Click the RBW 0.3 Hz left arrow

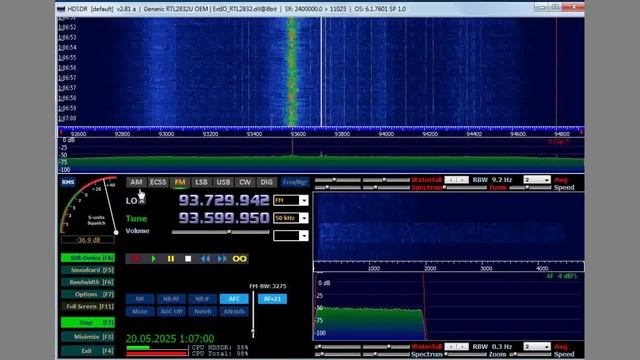(x=451, y=347)
